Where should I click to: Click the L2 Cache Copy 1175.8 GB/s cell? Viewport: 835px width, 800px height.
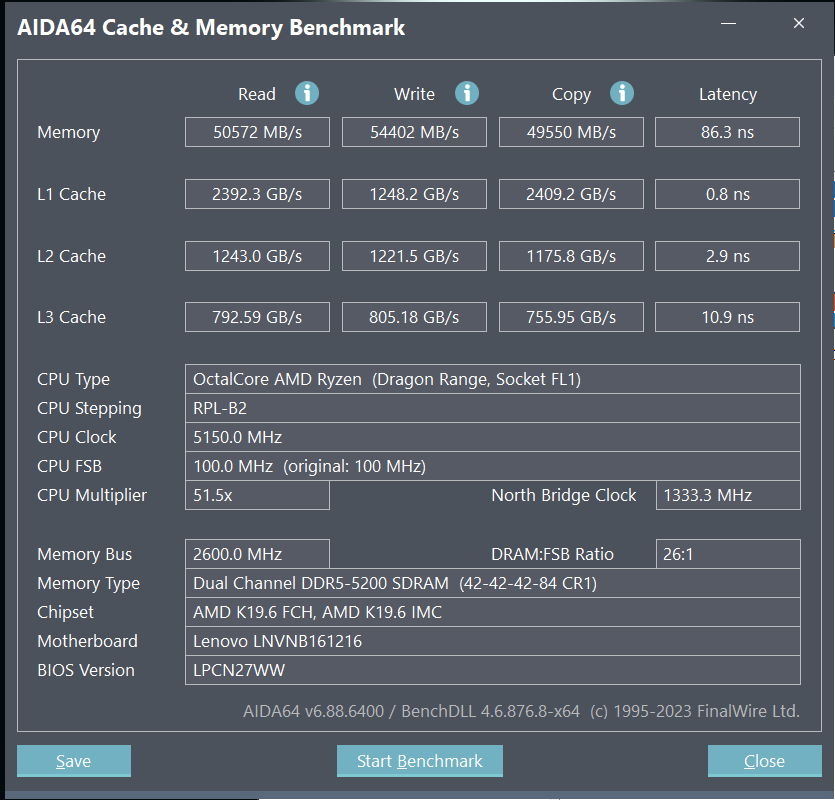point(571,256)
